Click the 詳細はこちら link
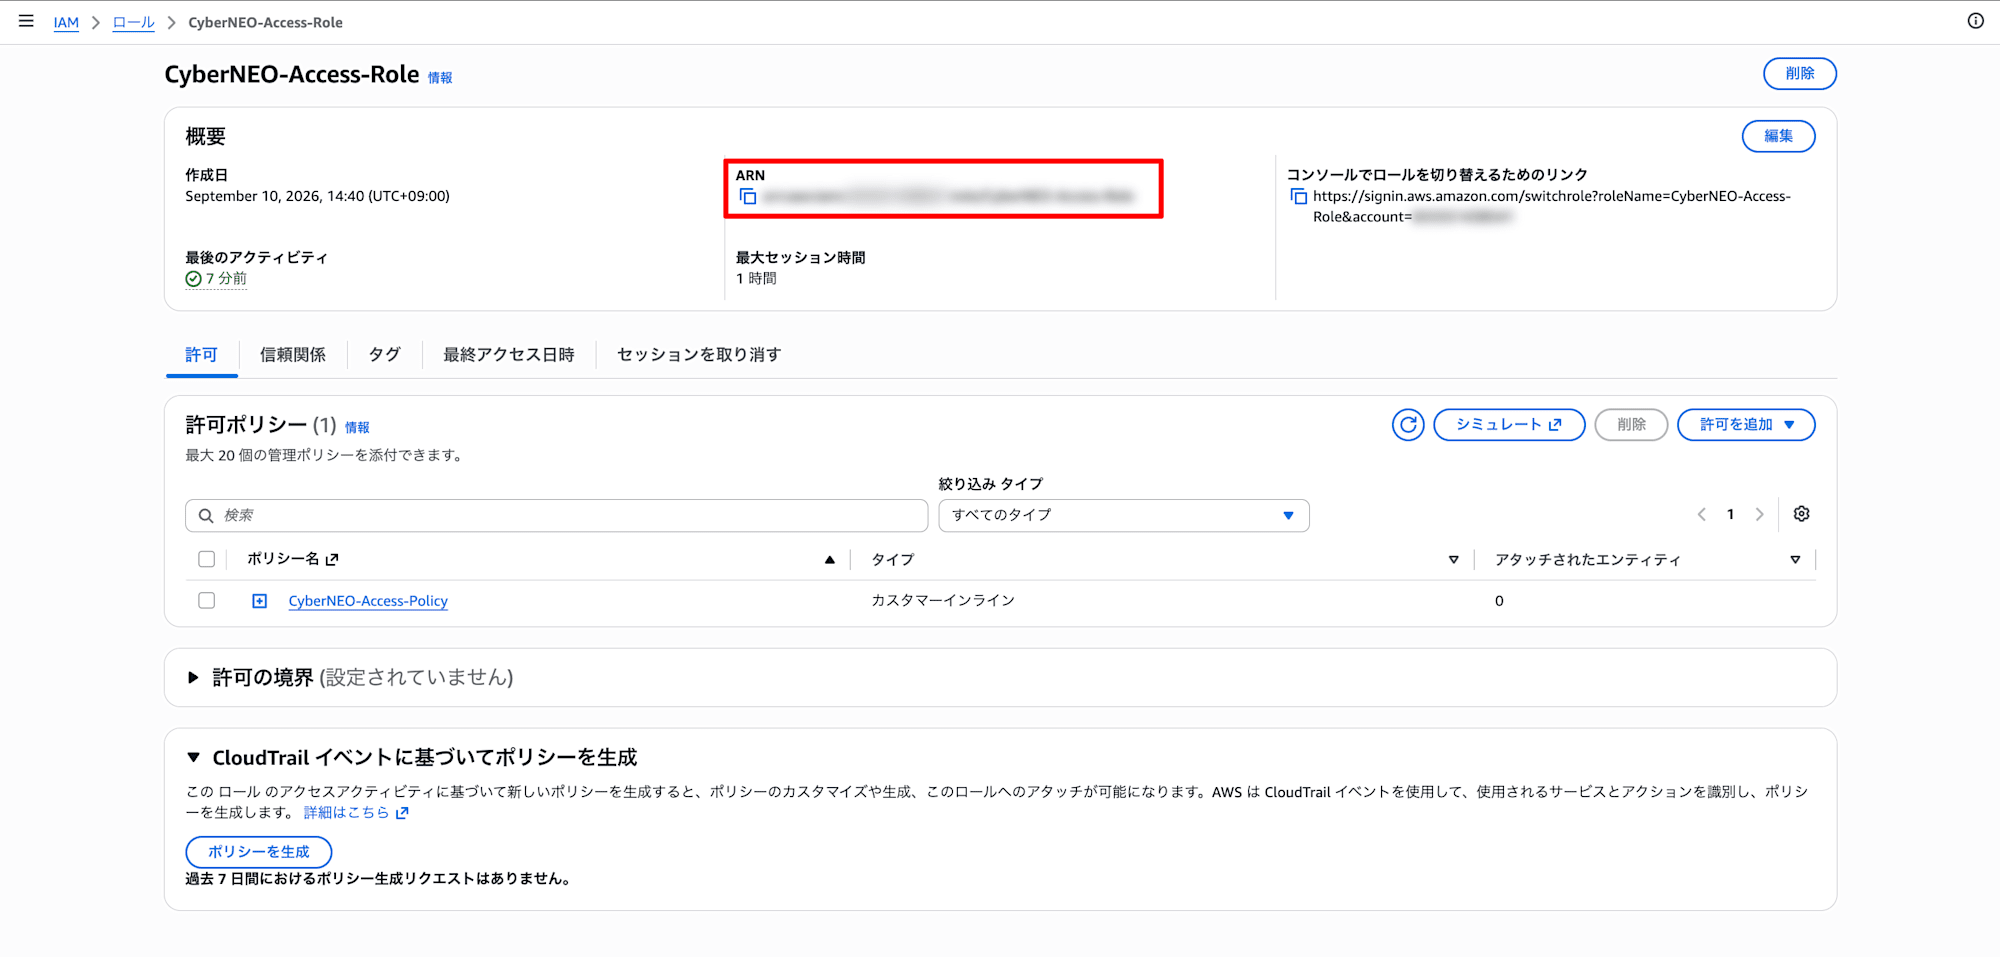Screen dimensions: 2000x957 coord(356,813)
